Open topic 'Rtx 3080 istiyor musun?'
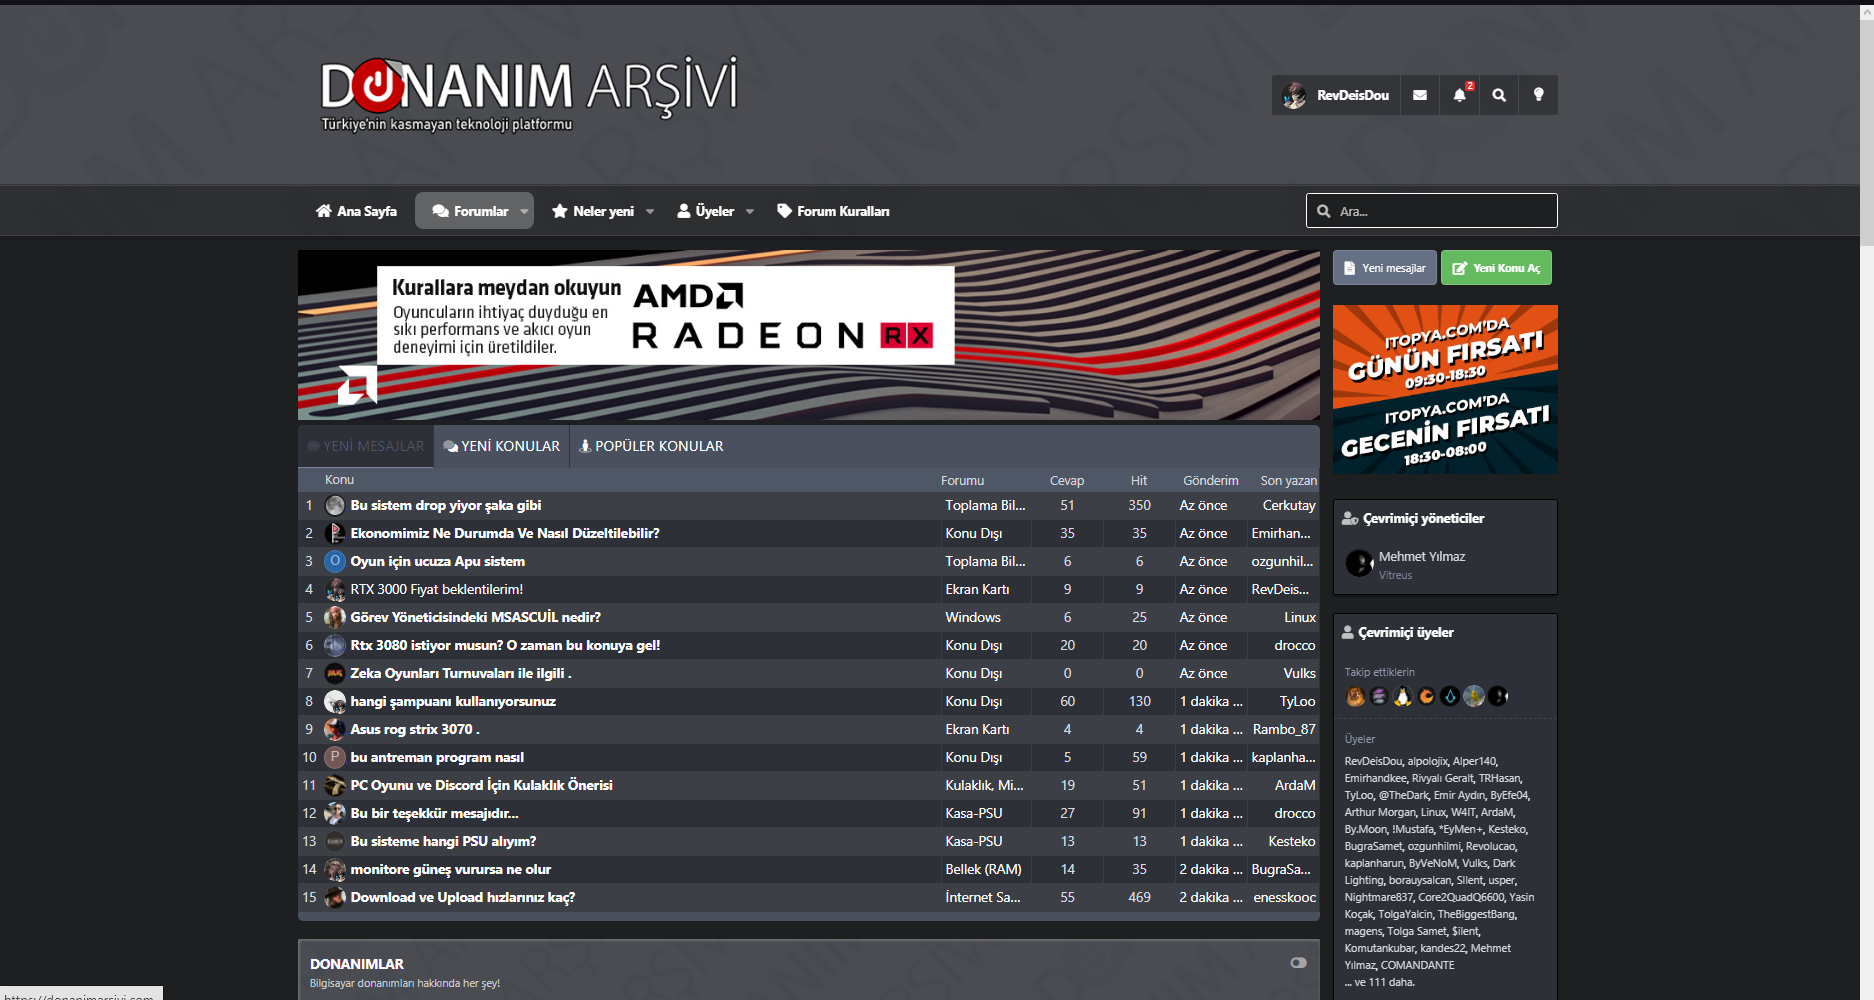 (x=505, y=645)
